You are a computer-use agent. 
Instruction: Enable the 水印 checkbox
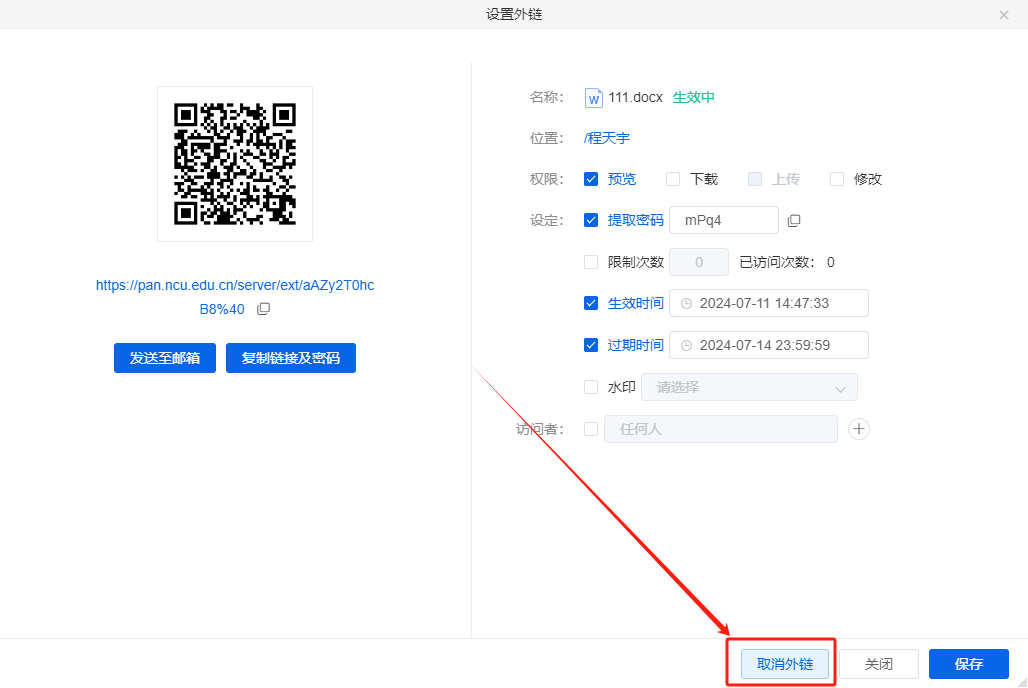(x=591, y=387)
